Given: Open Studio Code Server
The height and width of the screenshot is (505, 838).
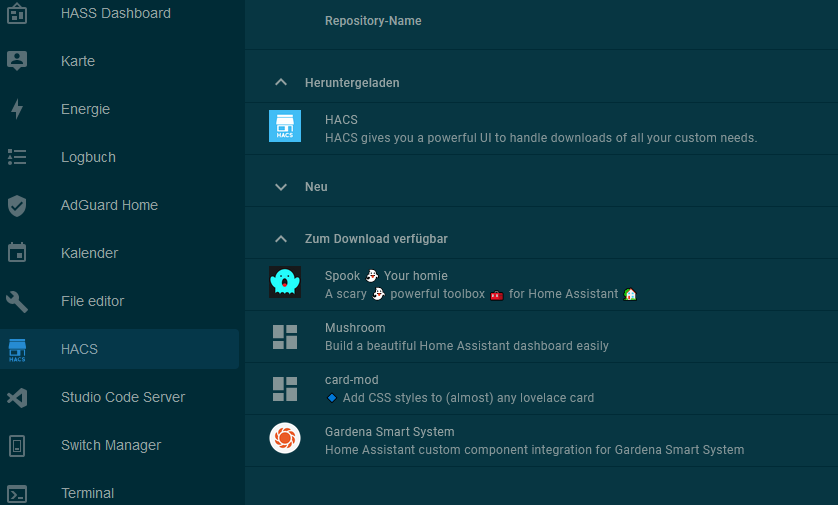Looking at the screenshot, I should (x=123, y=397).
